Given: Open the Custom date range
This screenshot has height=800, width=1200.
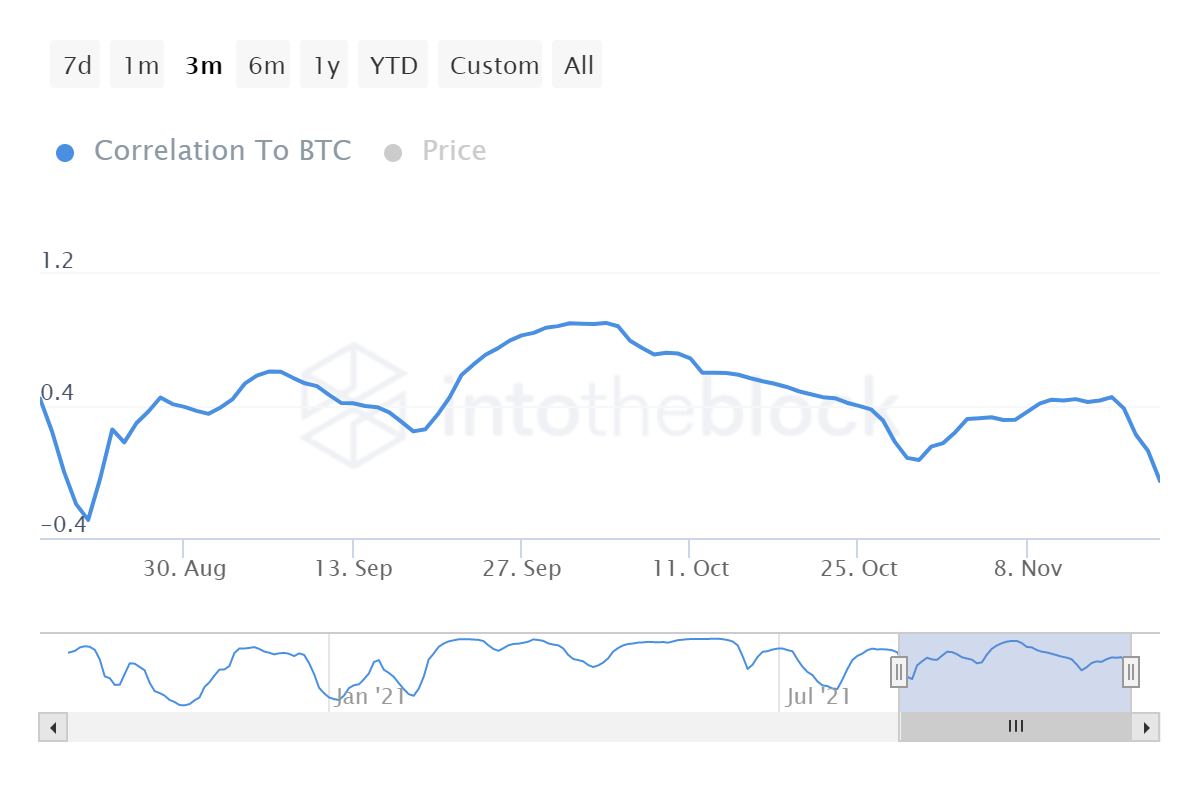Looking at the screenshot, I should (493, 66).
